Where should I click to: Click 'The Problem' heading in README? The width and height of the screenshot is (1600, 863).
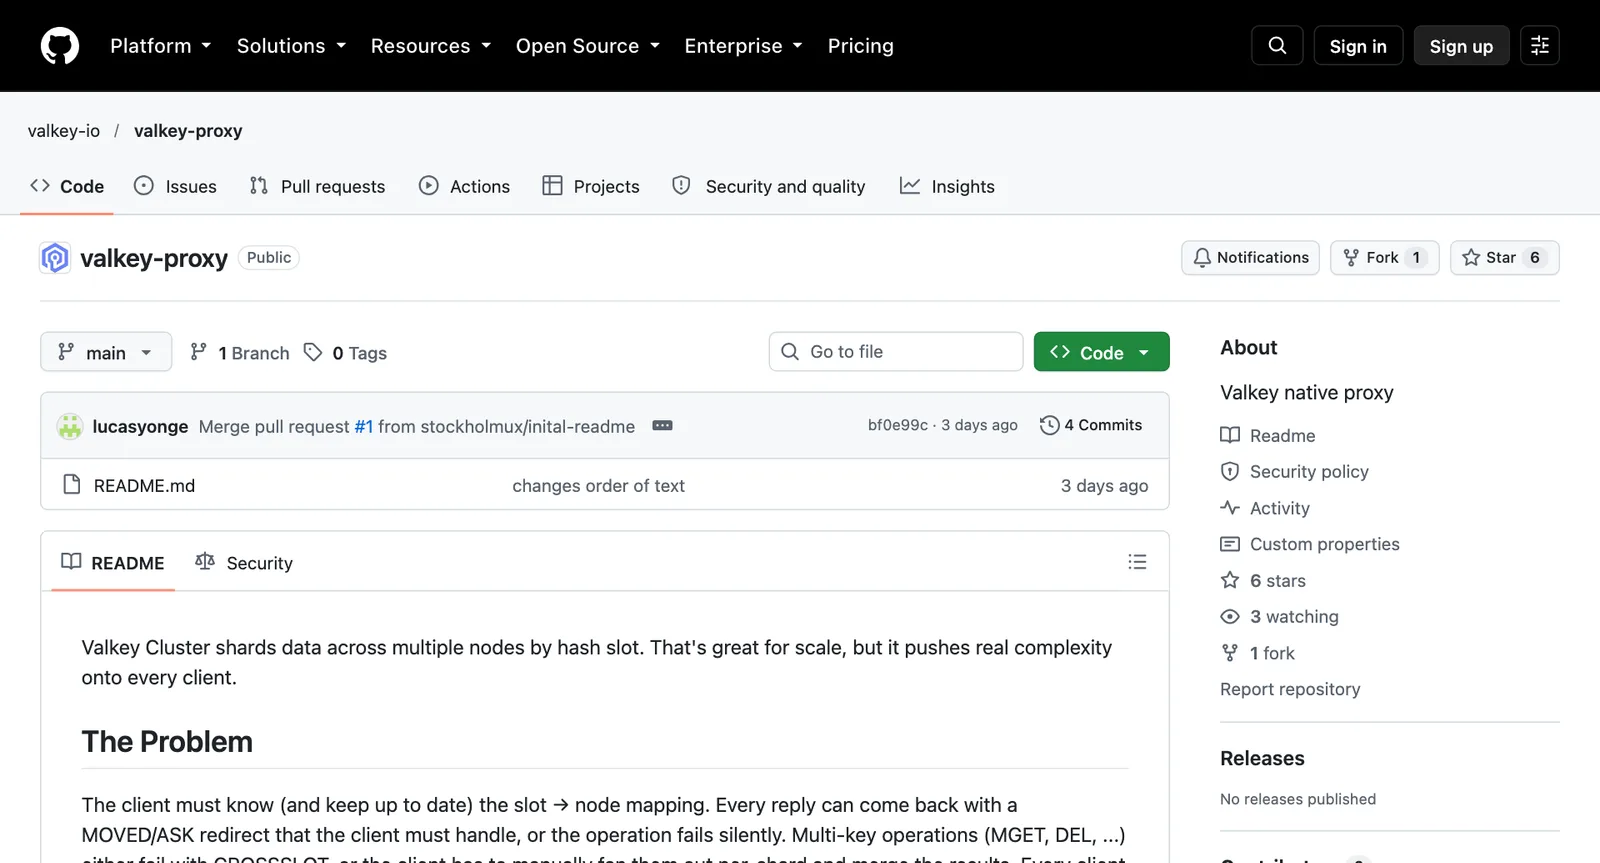[x=167, y=742]
